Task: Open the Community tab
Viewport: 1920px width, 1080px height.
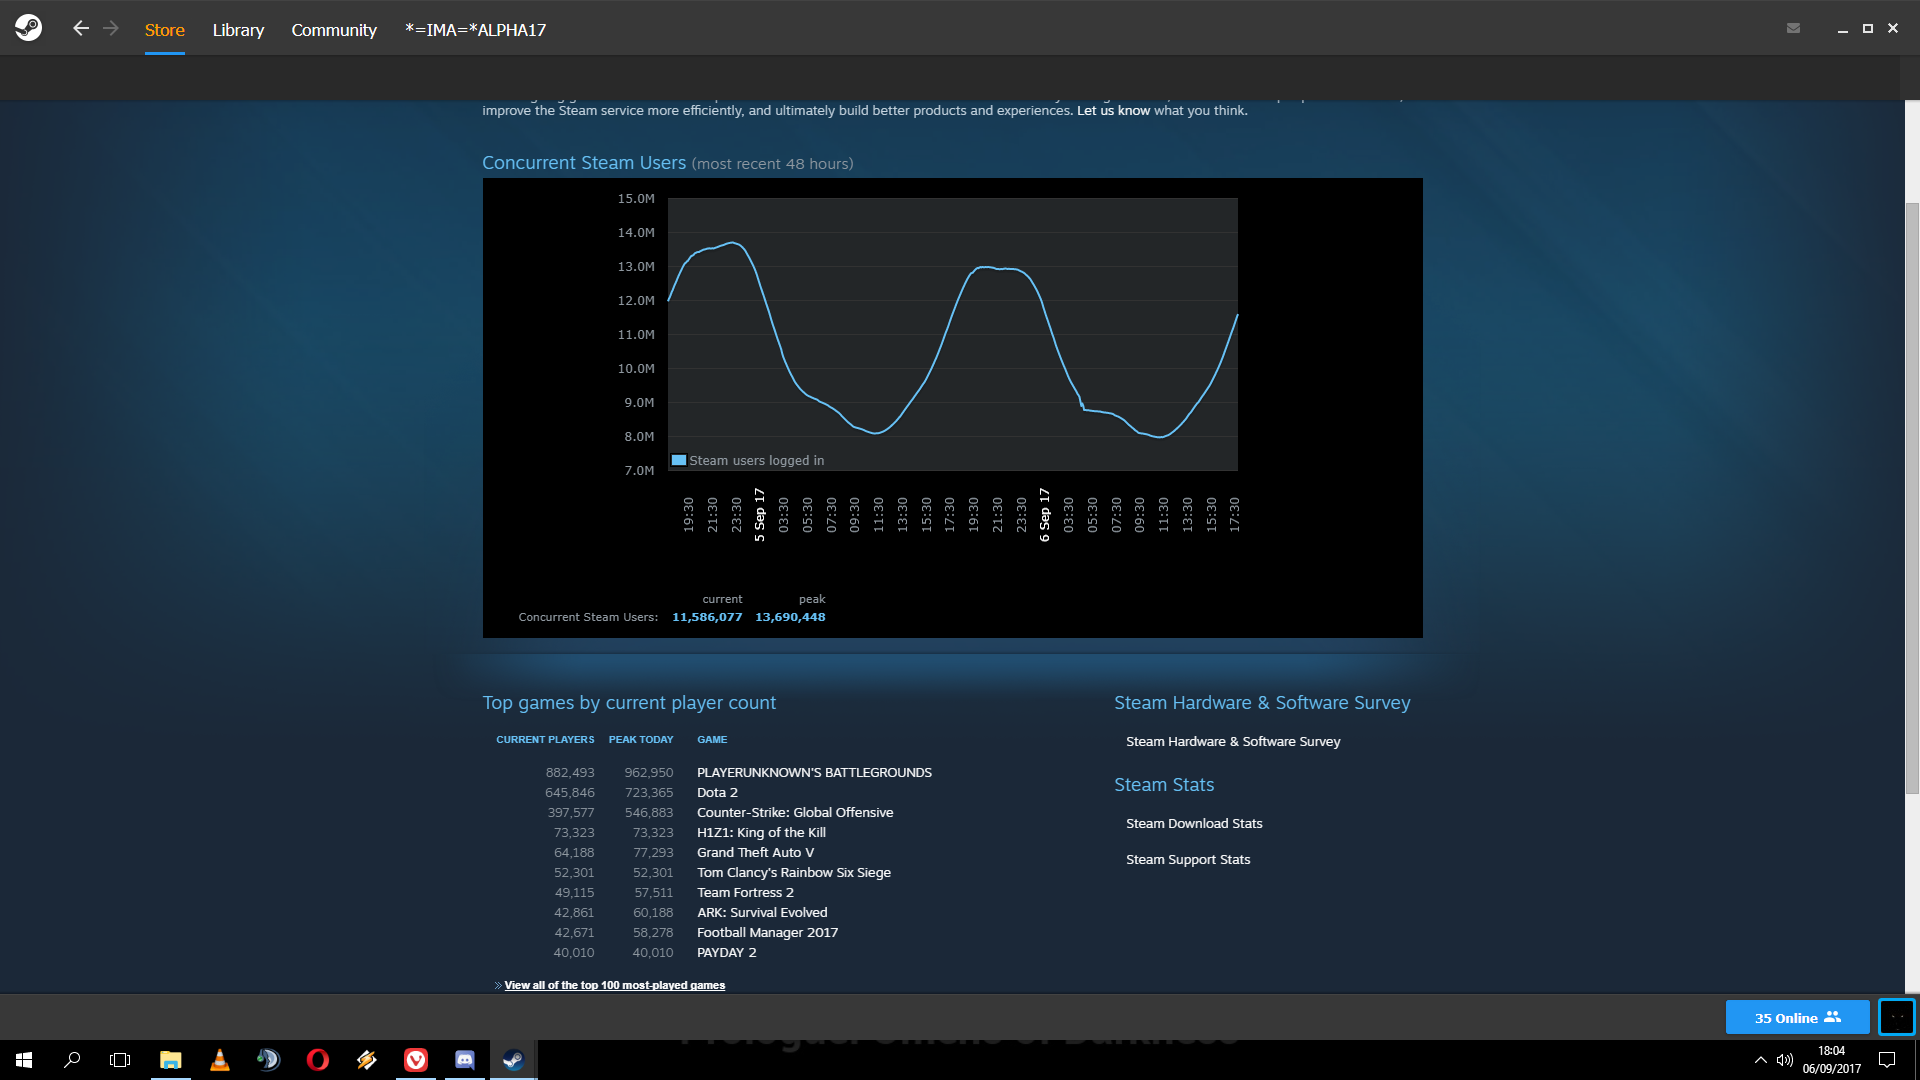Action: pos(334,30)
